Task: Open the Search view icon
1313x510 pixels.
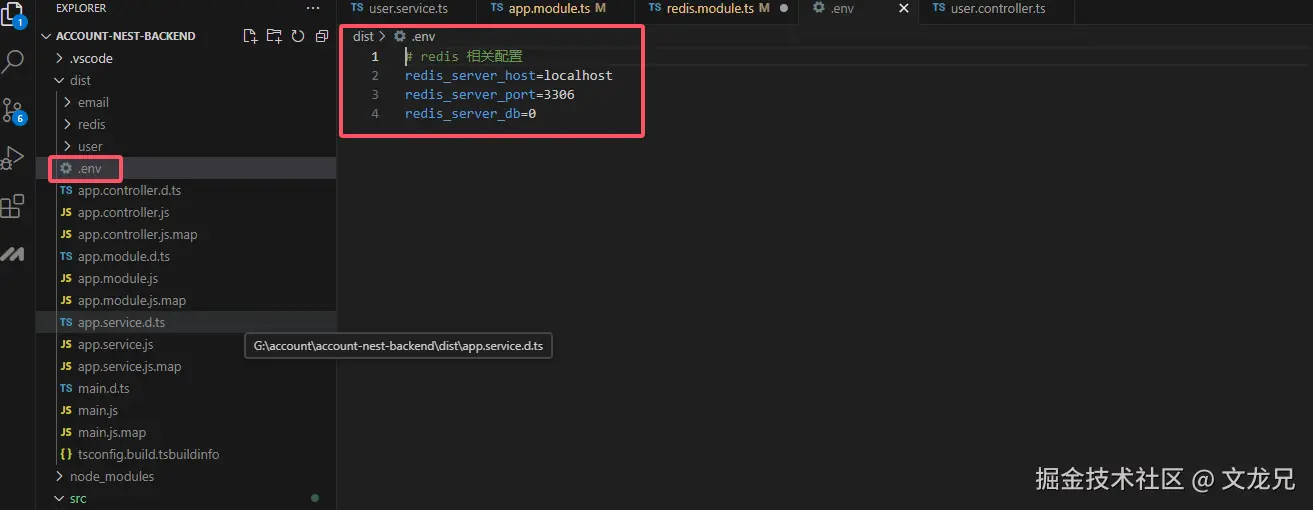Action: 13,62
